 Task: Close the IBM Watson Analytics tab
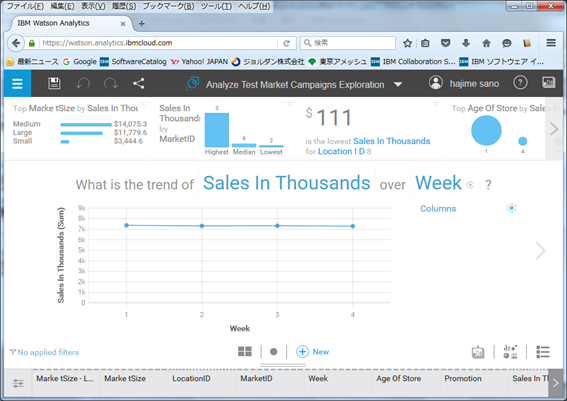(123, 24)
